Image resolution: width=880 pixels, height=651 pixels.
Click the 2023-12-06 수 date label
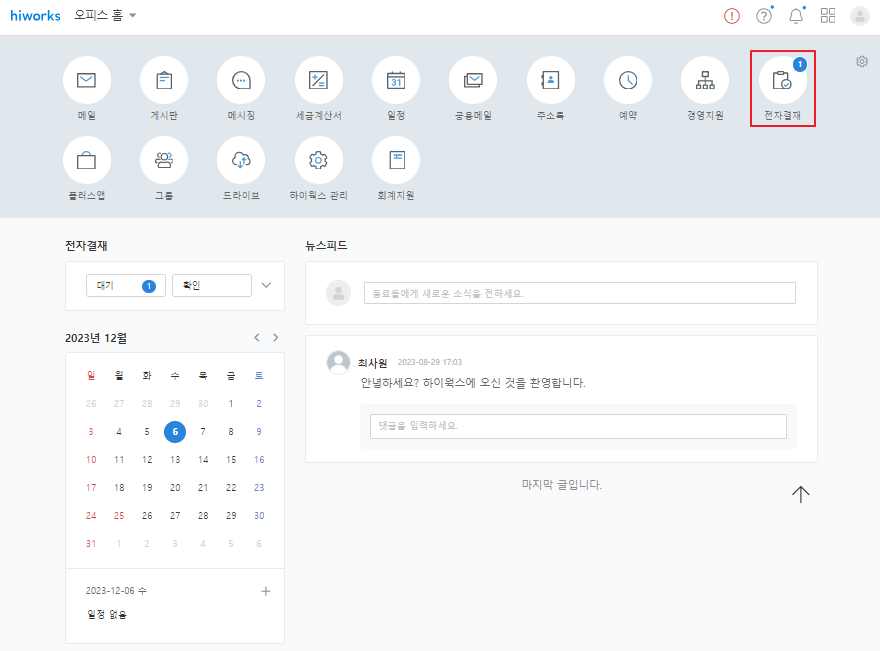[x=116, y=591]
